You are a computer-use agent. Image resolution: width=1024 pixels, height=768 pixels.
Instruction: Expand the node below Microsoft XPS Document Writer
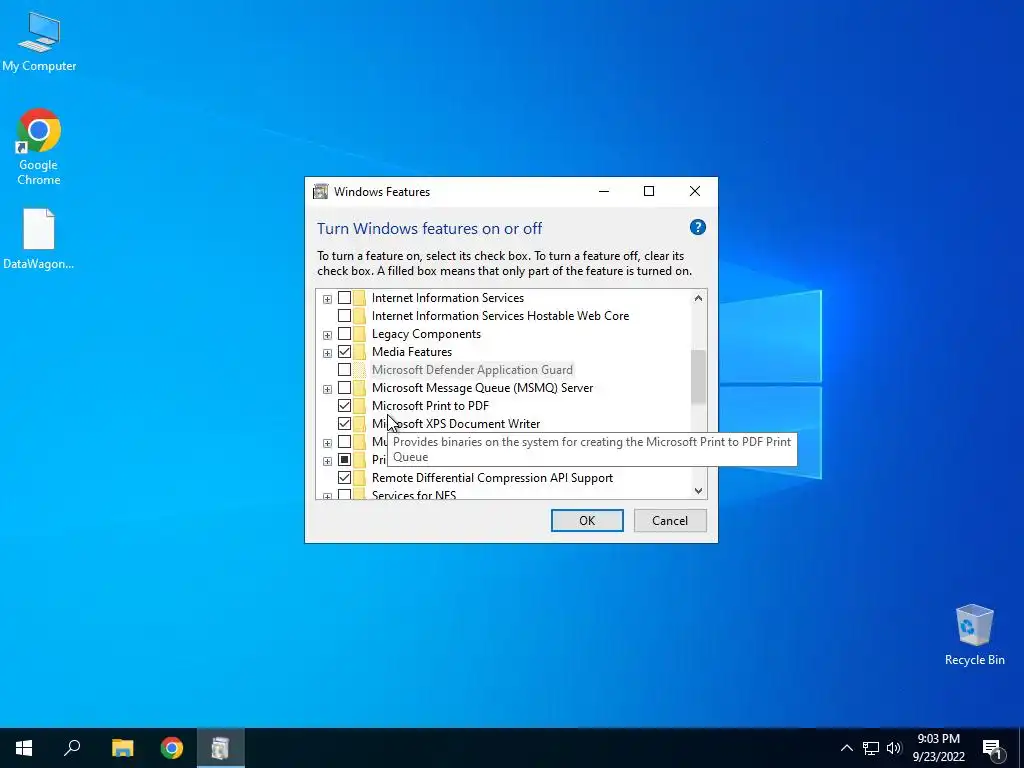(x=327, y=443)
